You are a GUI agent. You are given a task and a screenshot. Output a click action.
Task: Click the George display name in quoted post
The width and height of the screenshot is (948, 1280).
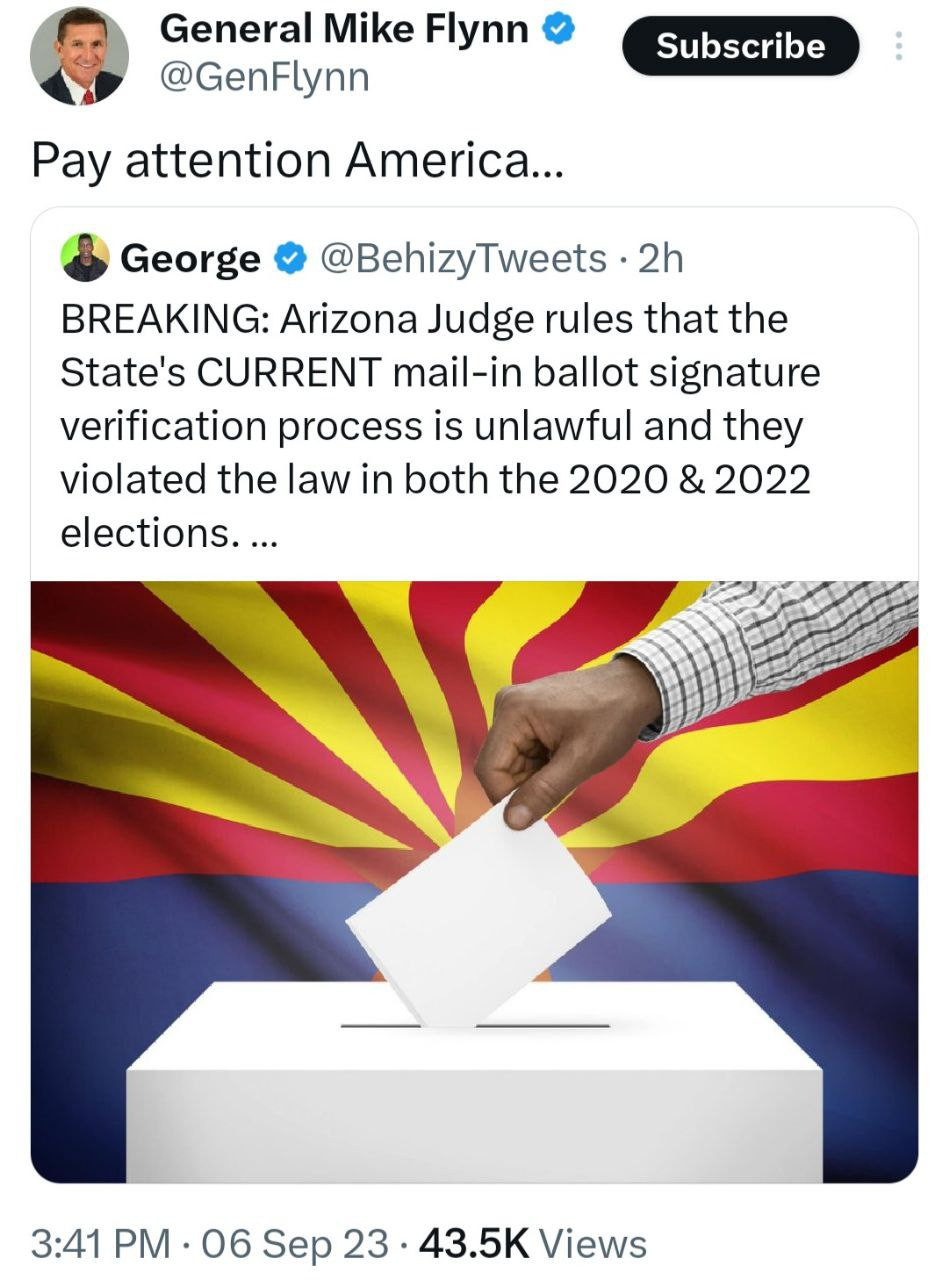coord(189,259)
